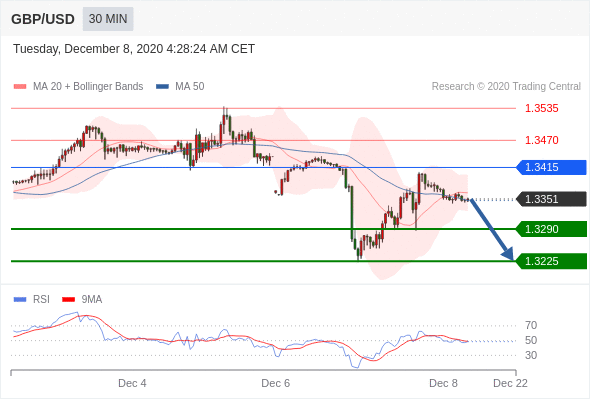Click the Dec 8 date axis label
590x400 pixels.
pyautogui.click(x=443, y=383)
